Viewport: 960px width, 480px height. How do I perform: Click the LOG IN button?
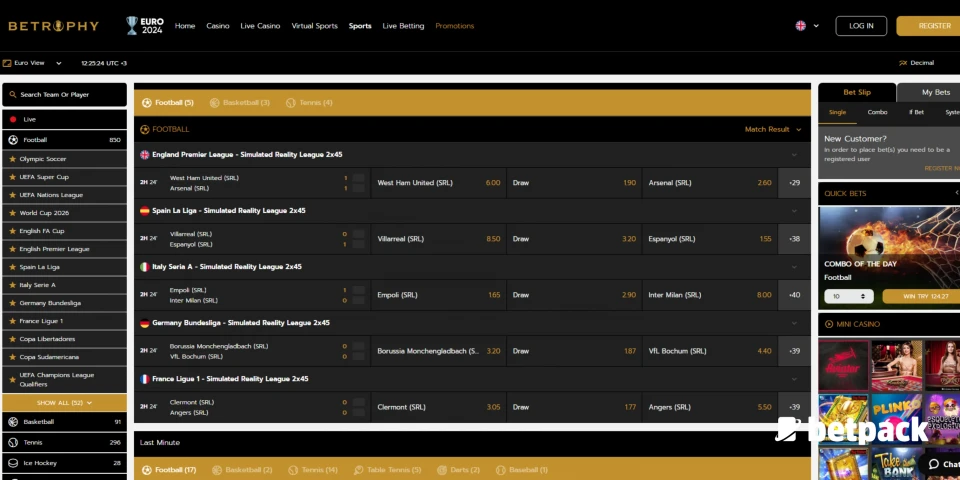(861, 26)
